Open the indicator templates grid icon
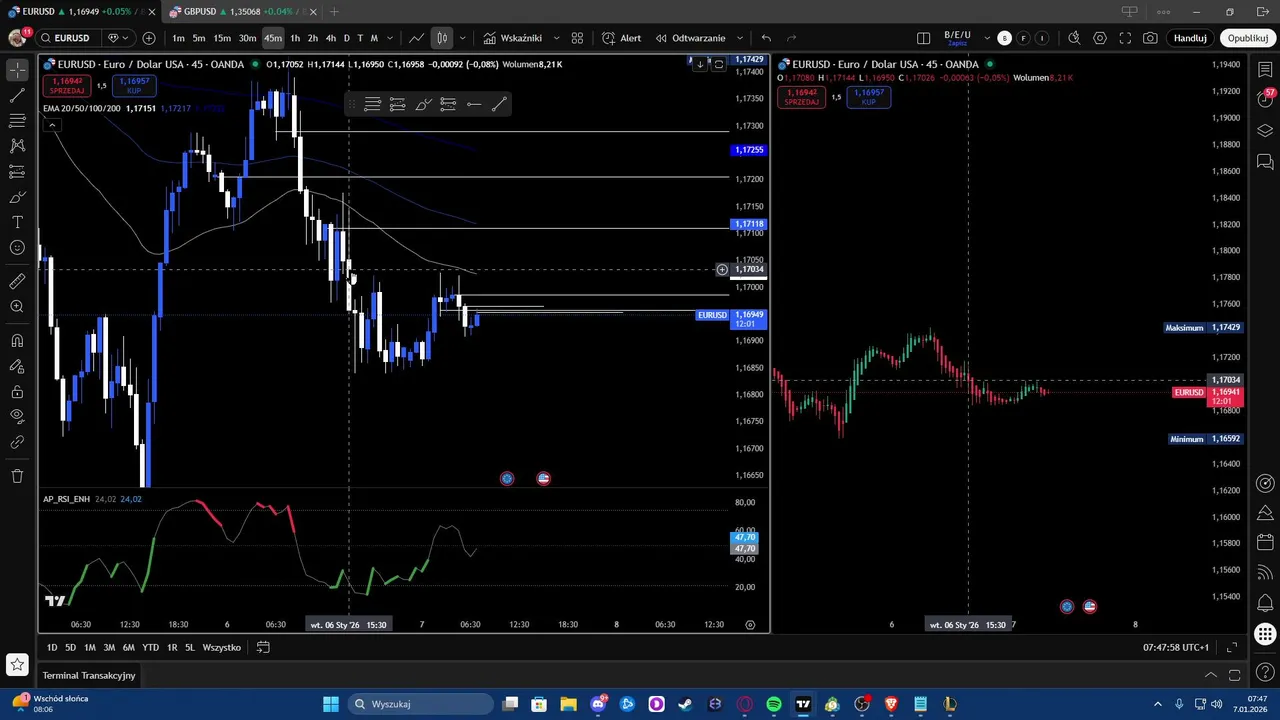1280x720 pixels. [x=577, y=38]
